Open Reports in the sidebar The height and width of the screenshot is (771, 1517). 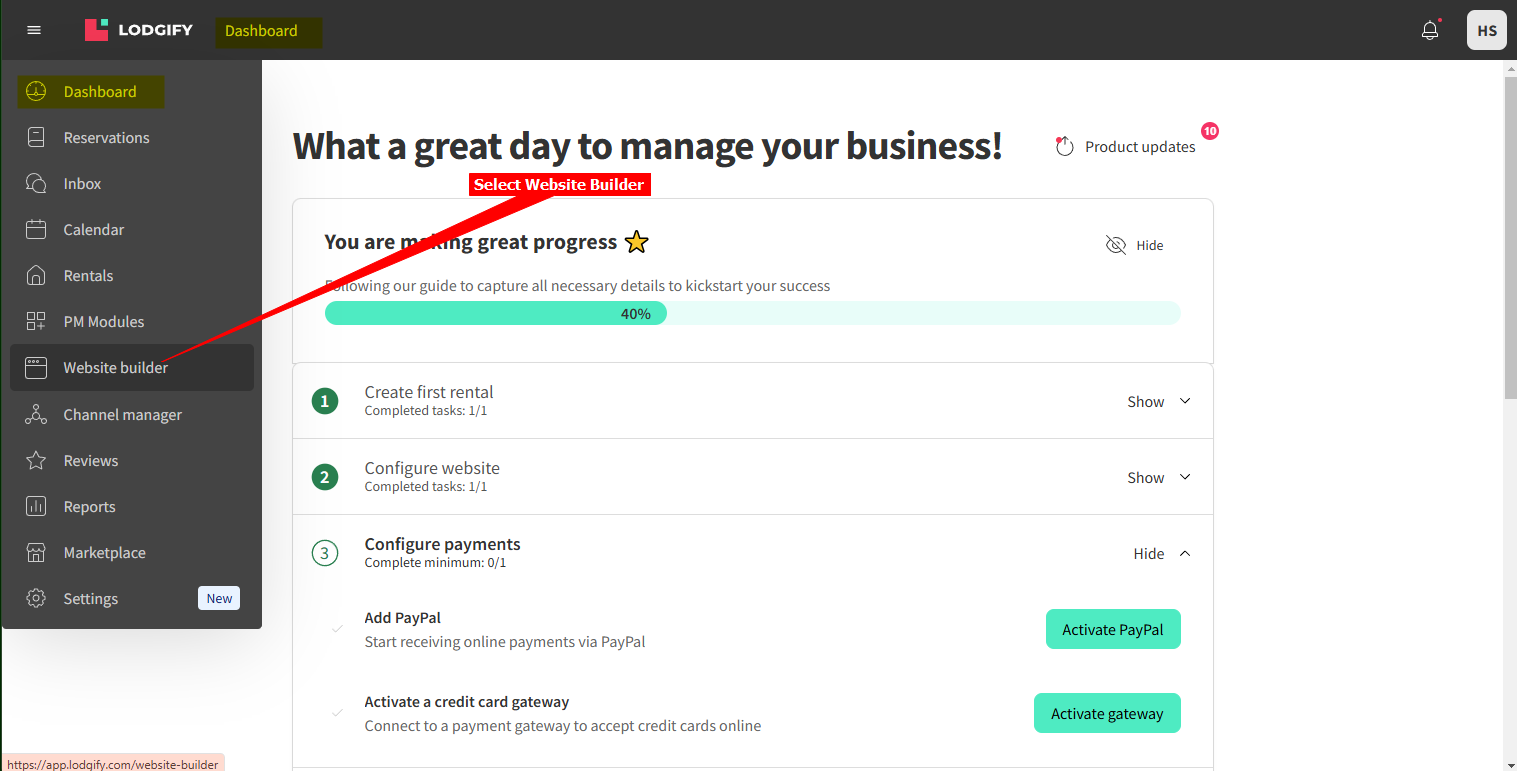pos(89,506)
